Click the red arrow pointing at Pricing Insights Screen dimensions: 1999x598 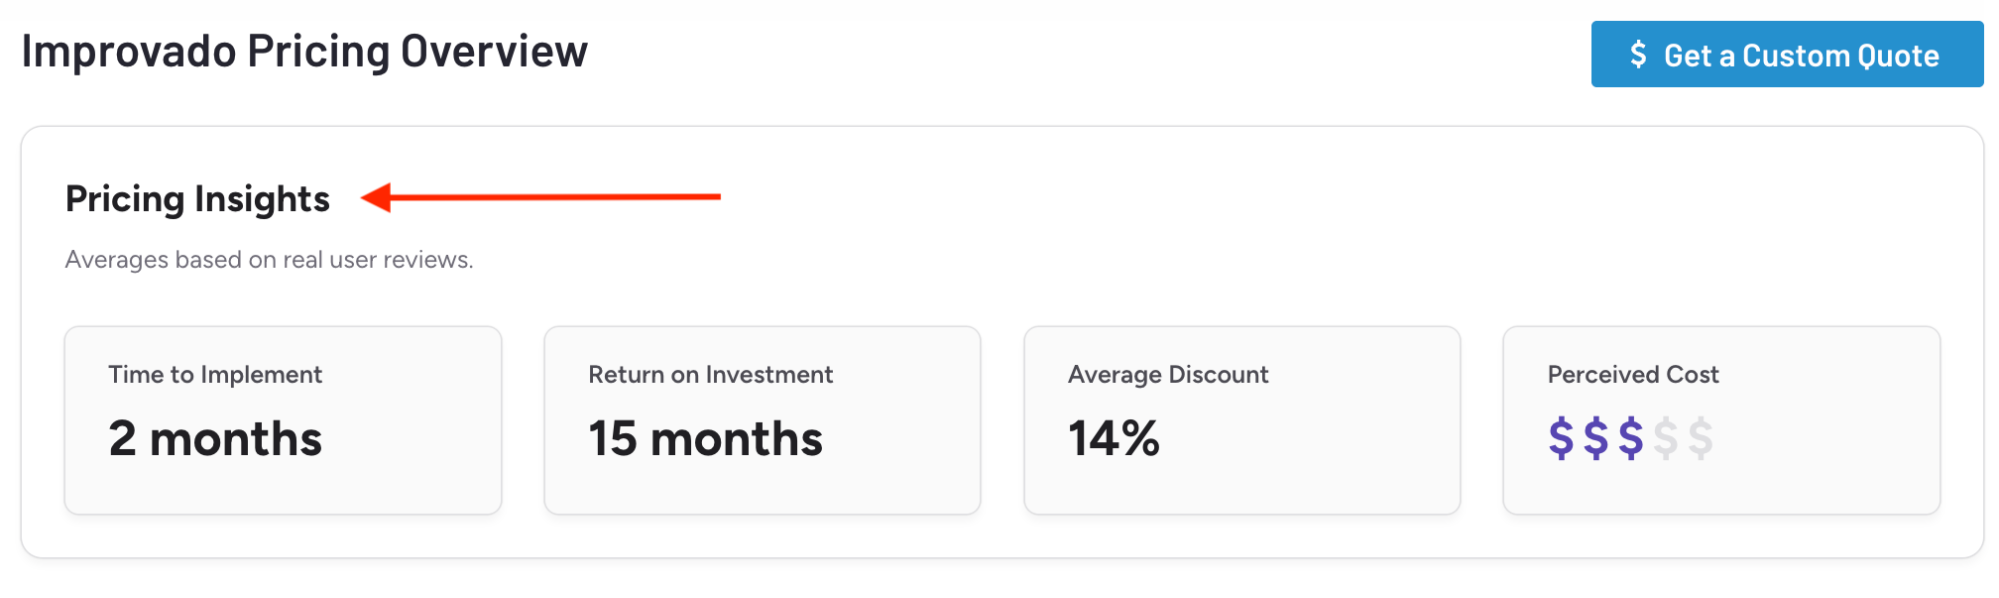540,197
